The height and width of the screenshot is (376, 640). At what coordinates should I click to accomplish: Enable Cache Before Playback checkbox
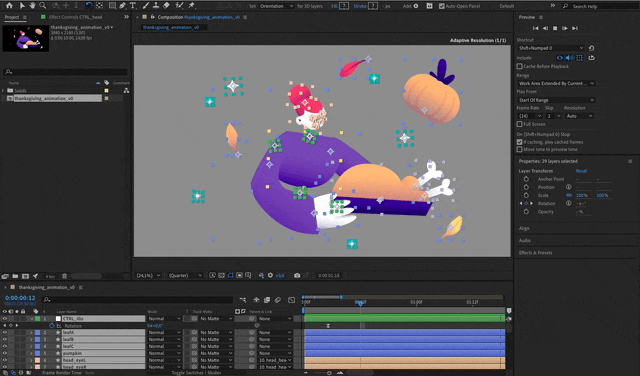point(520,66)
